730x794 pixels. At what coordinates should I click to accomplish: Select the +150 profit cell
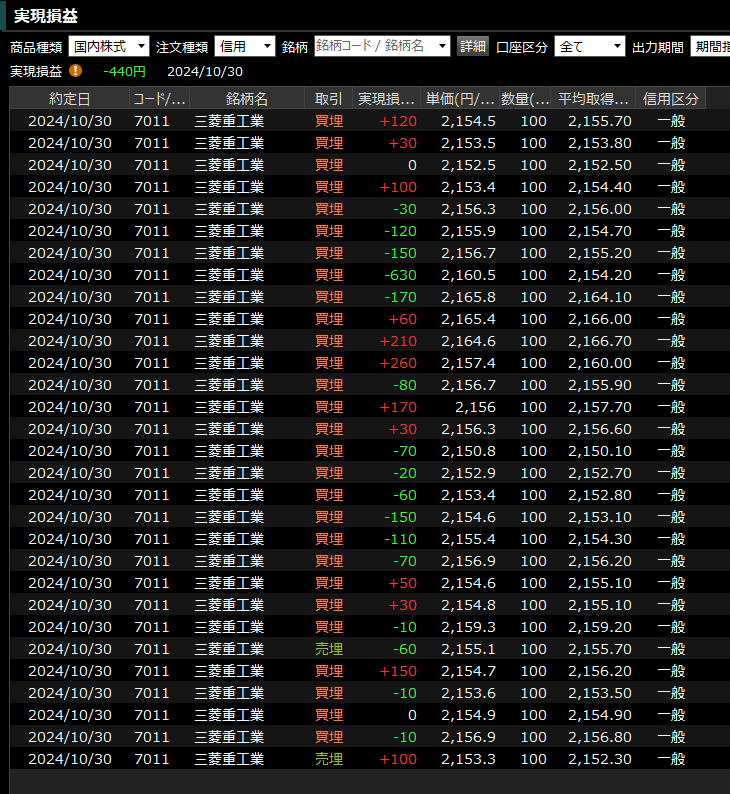398,671
